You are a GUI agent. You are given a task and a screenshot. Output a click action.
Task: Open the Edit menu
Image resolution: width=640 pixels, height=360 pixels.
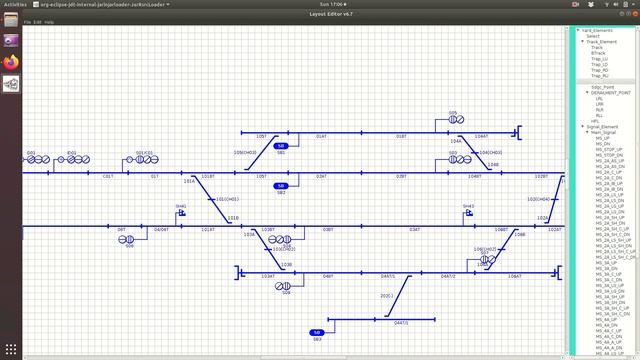(x=38, y=22)
